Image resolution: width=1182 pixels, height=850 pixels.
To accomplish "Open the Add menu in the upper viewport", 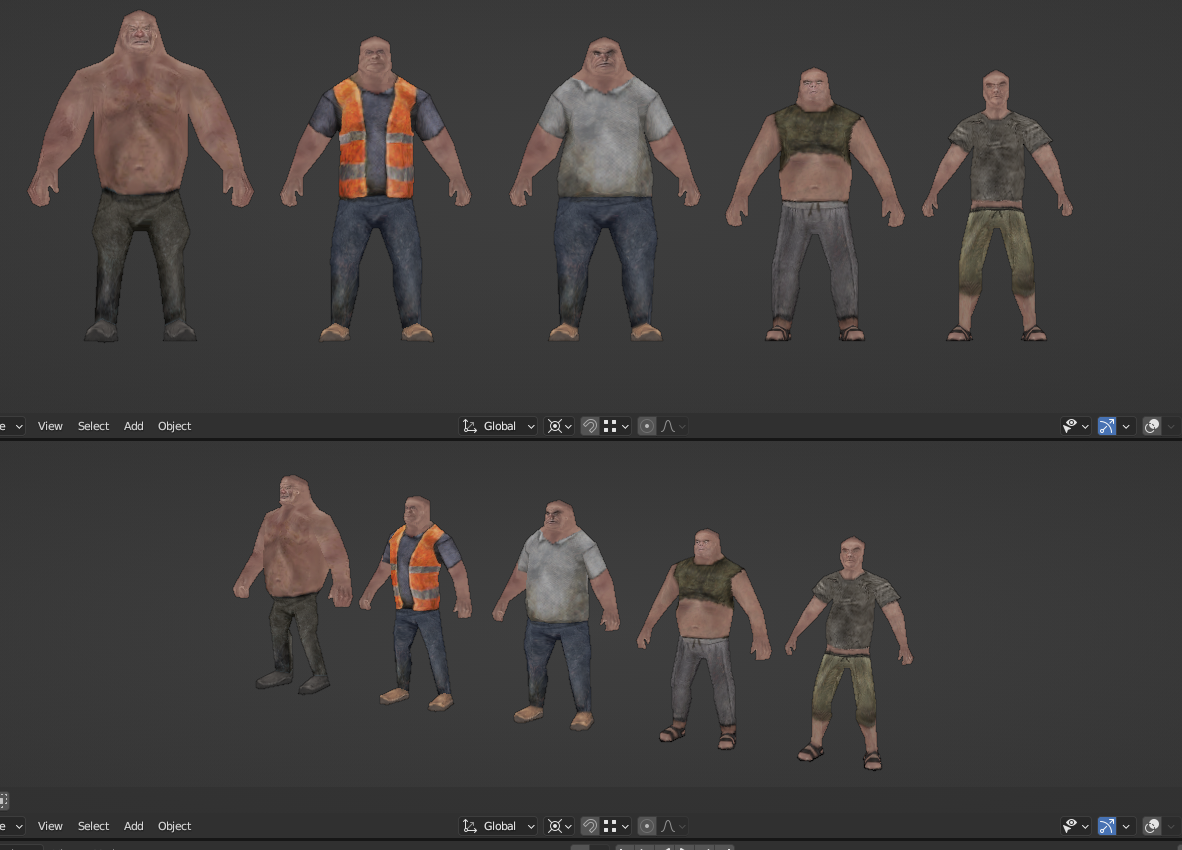I will 133,426.
